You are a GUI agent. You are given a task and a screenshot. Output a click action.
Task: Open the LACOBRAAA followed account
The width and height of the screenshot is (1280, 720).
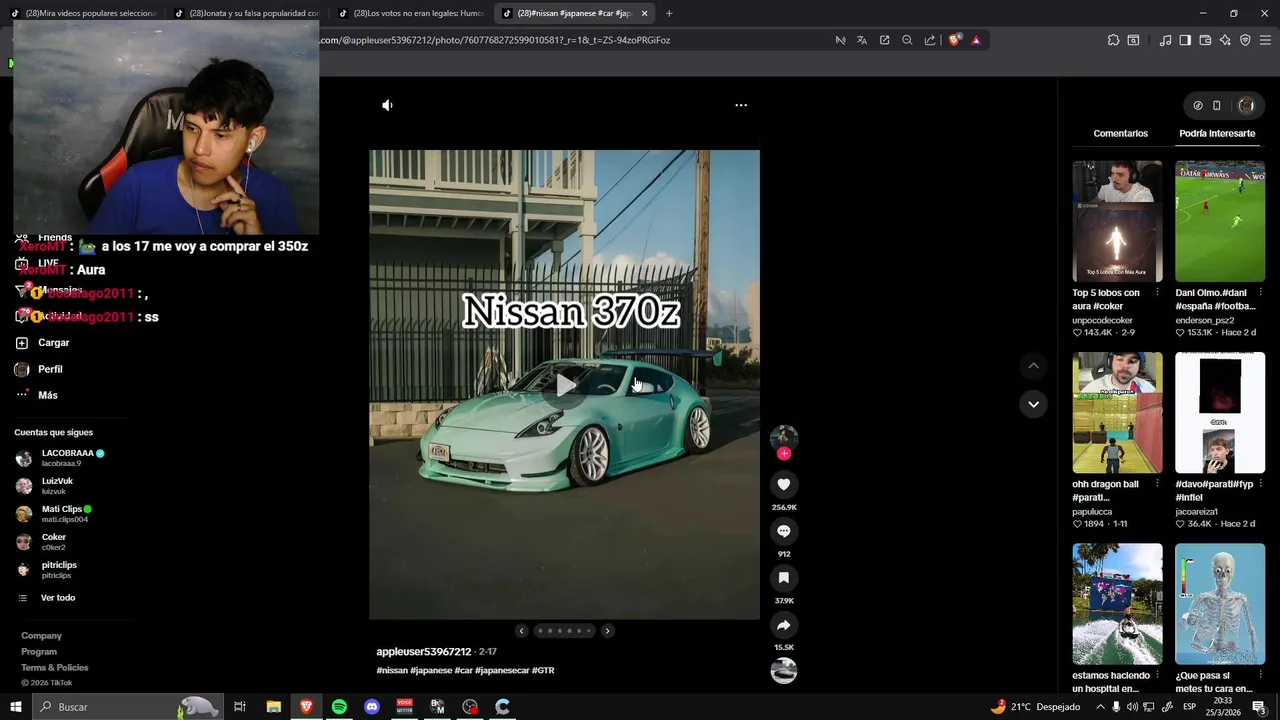point(59,458)
